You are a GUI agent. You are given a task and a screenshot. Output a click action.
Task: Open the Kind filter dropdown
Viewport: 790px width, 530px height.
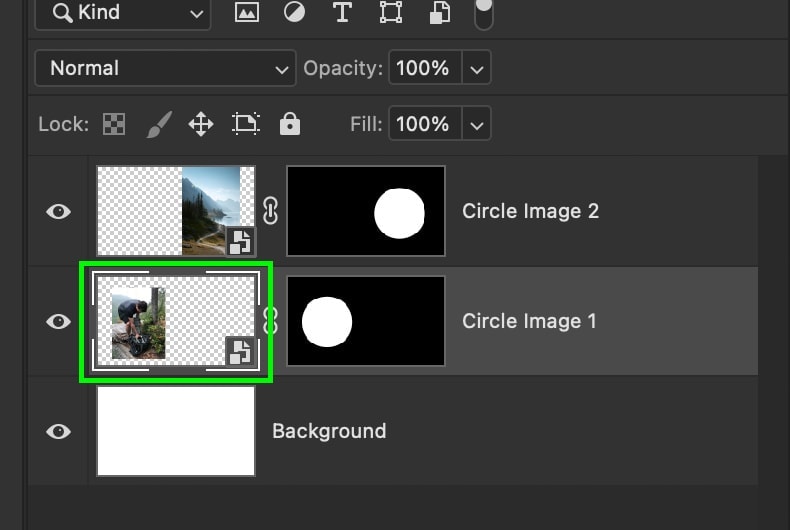tap(122, 13)
